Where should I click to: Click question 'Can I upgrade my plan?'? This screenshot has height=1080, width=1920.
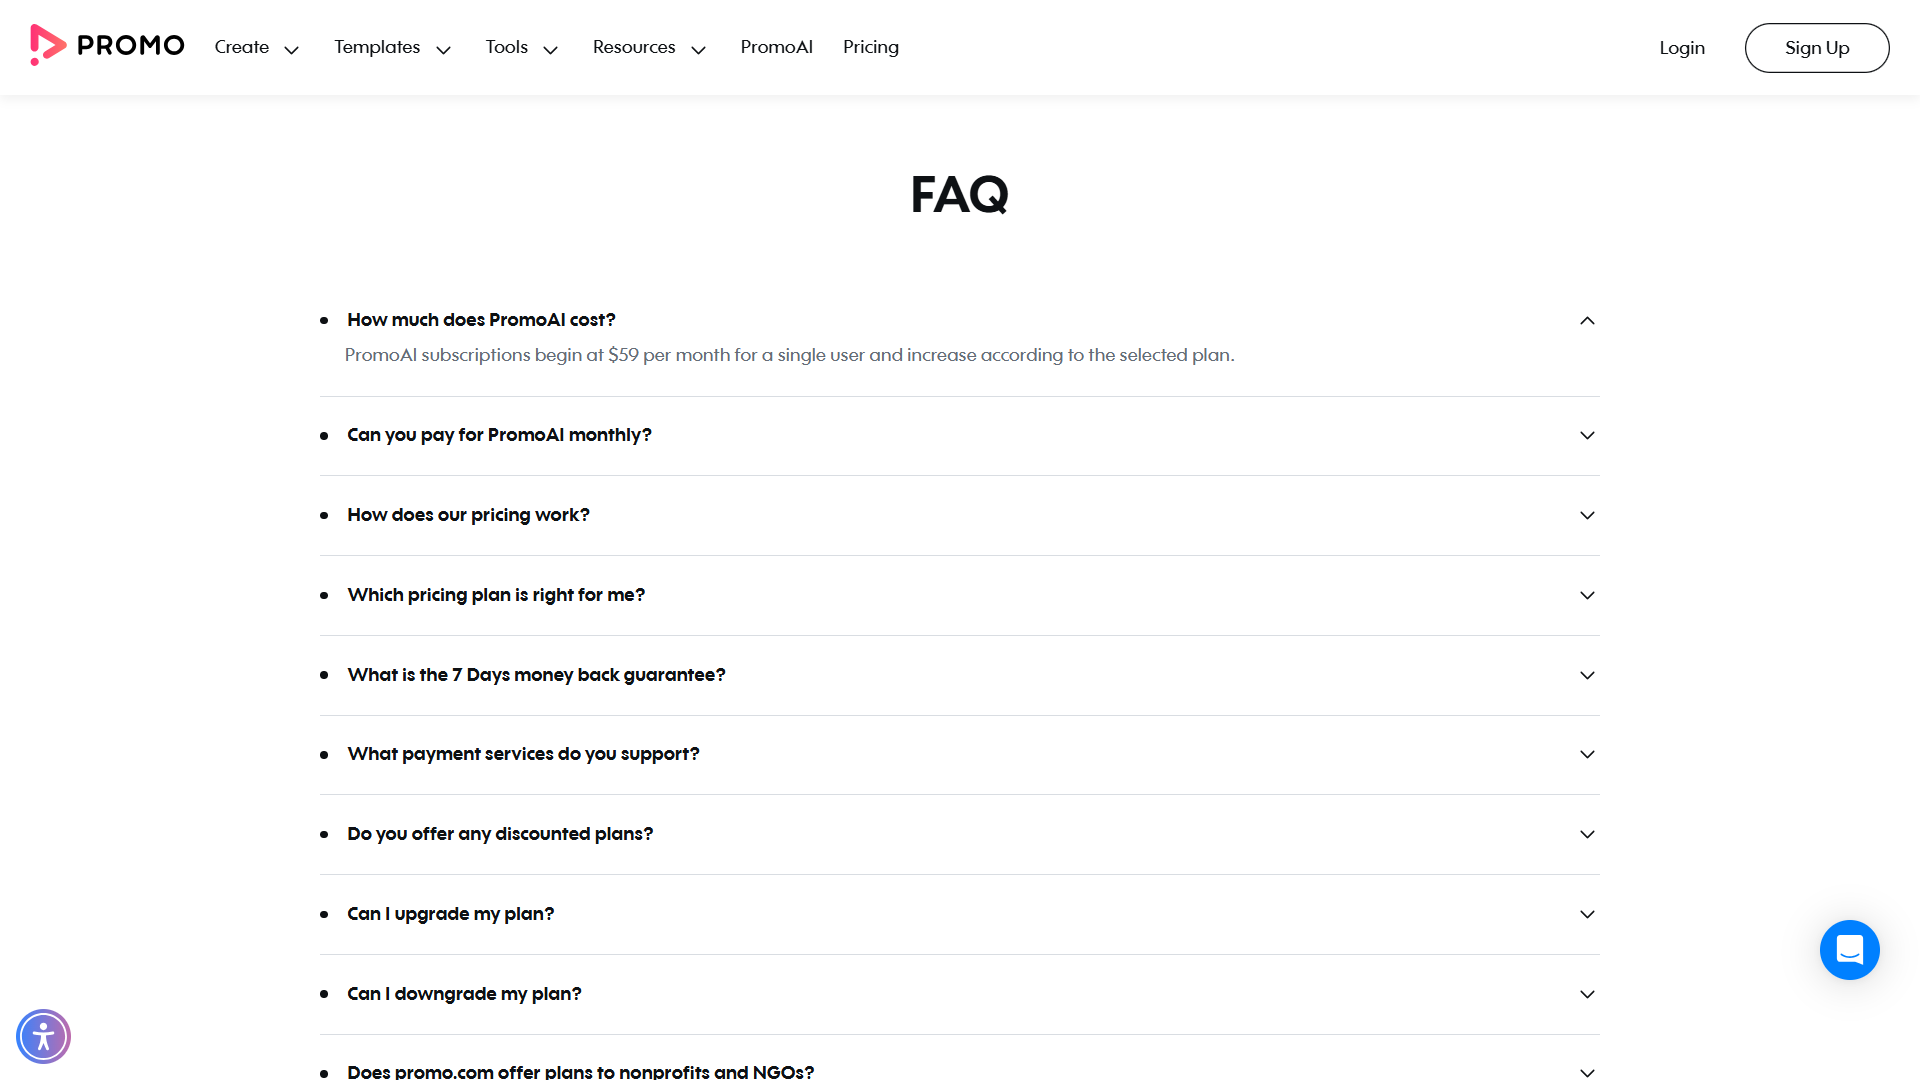point(450,914)
